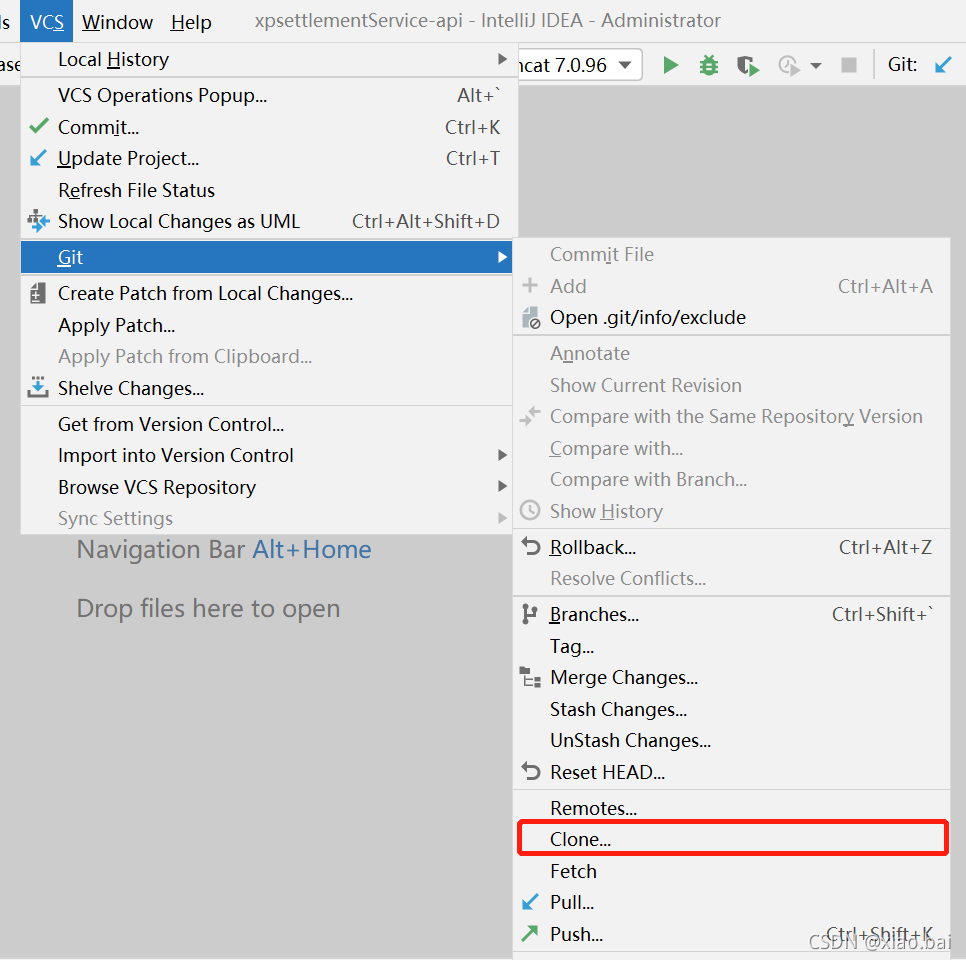
Task: Open VCS Operations Popup
Action: pos(267,96)
